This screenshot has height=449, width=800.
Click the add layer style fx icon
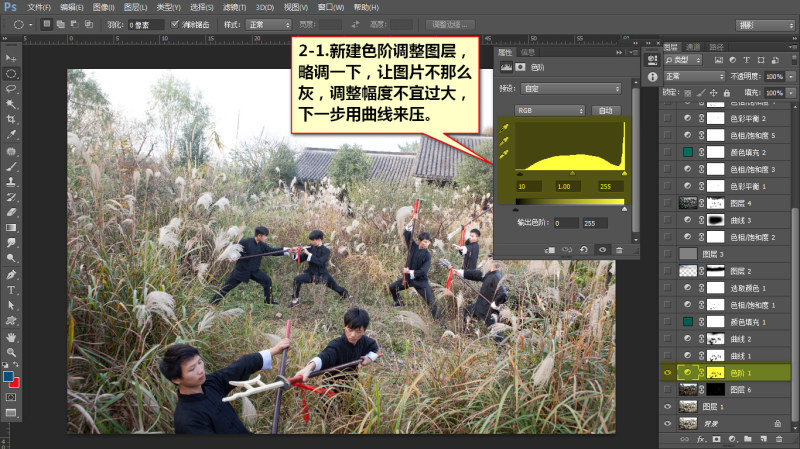(x=701, y=439)
